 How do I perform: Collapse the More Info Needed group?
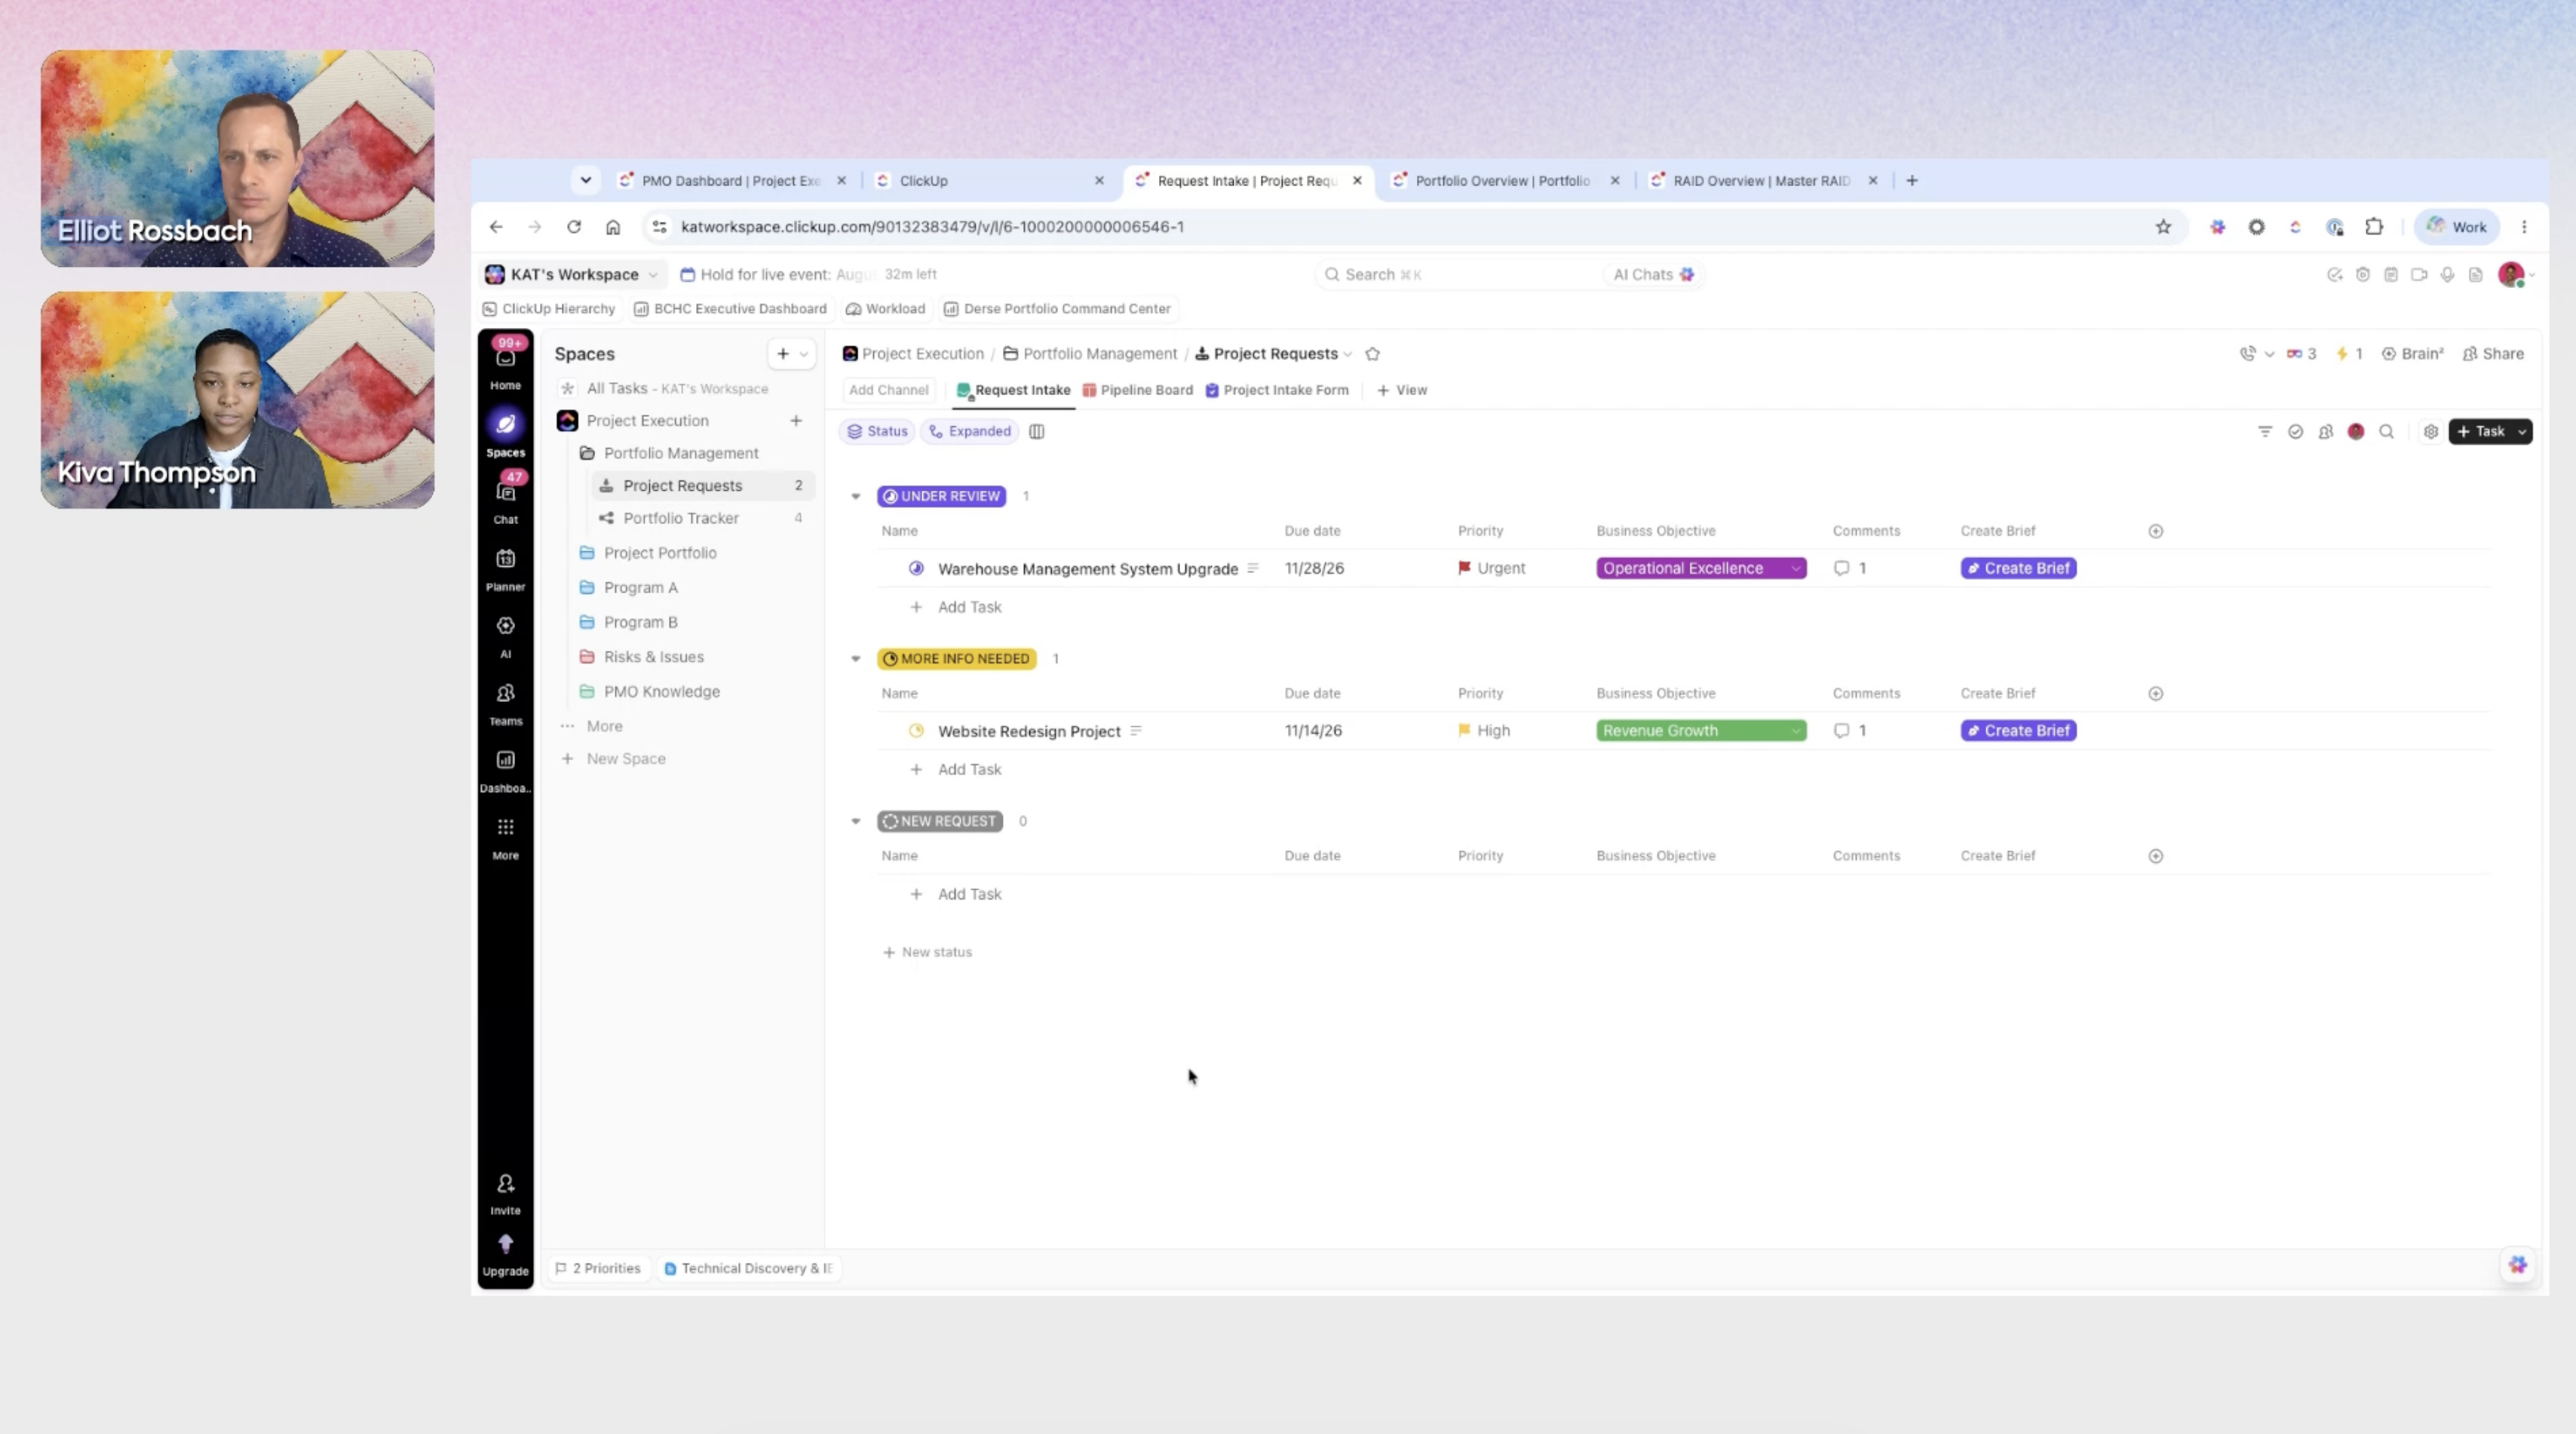(x=856, y=659)
